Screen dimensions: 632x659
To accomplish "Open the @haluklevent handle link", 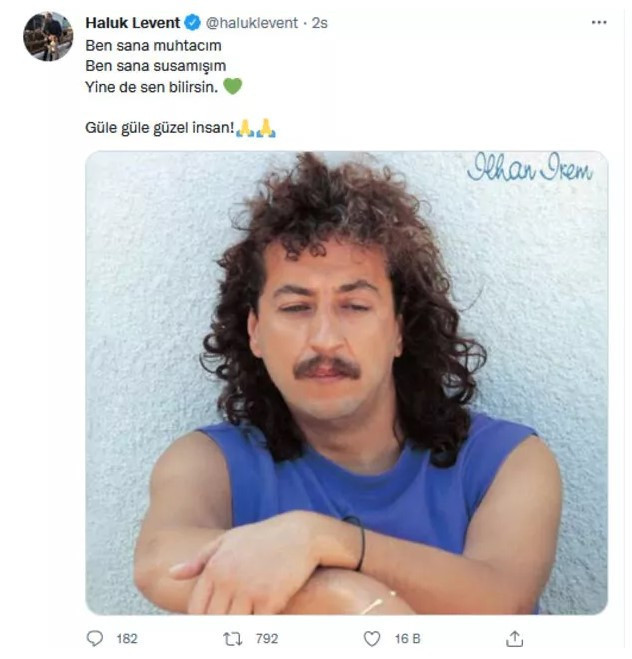I will click(x=250, y=23).
